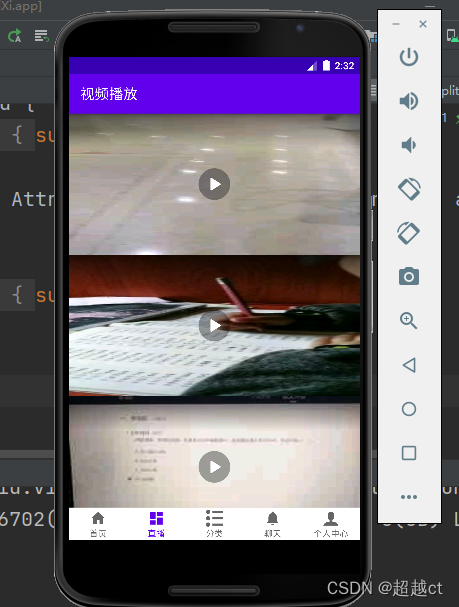Viewport: 459px width, 607px height.
Task: Open emulator extended controls (three dots)
Action: [409, 497]
